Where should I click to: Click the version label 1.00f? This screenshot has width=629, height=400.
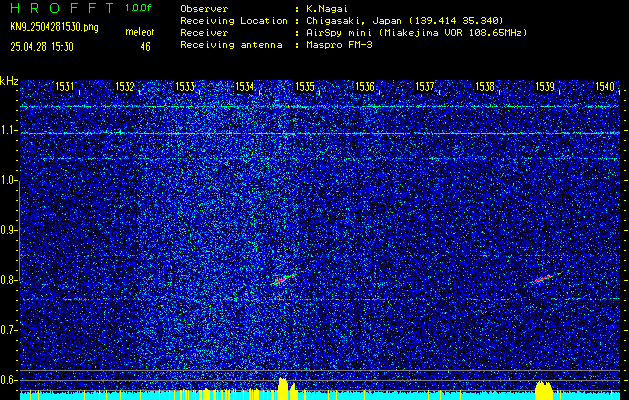[x=138, y=8]
